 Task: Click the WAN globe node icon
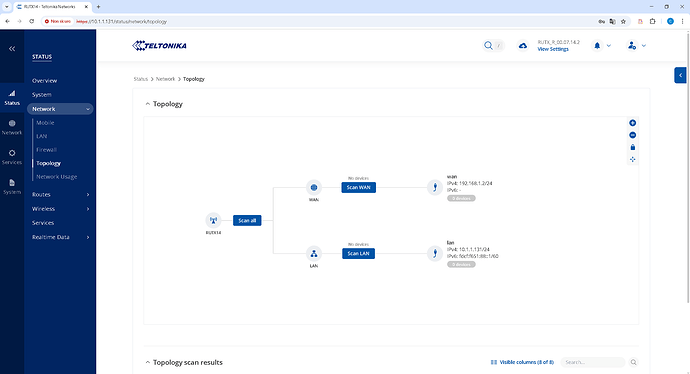coord(314,187)
